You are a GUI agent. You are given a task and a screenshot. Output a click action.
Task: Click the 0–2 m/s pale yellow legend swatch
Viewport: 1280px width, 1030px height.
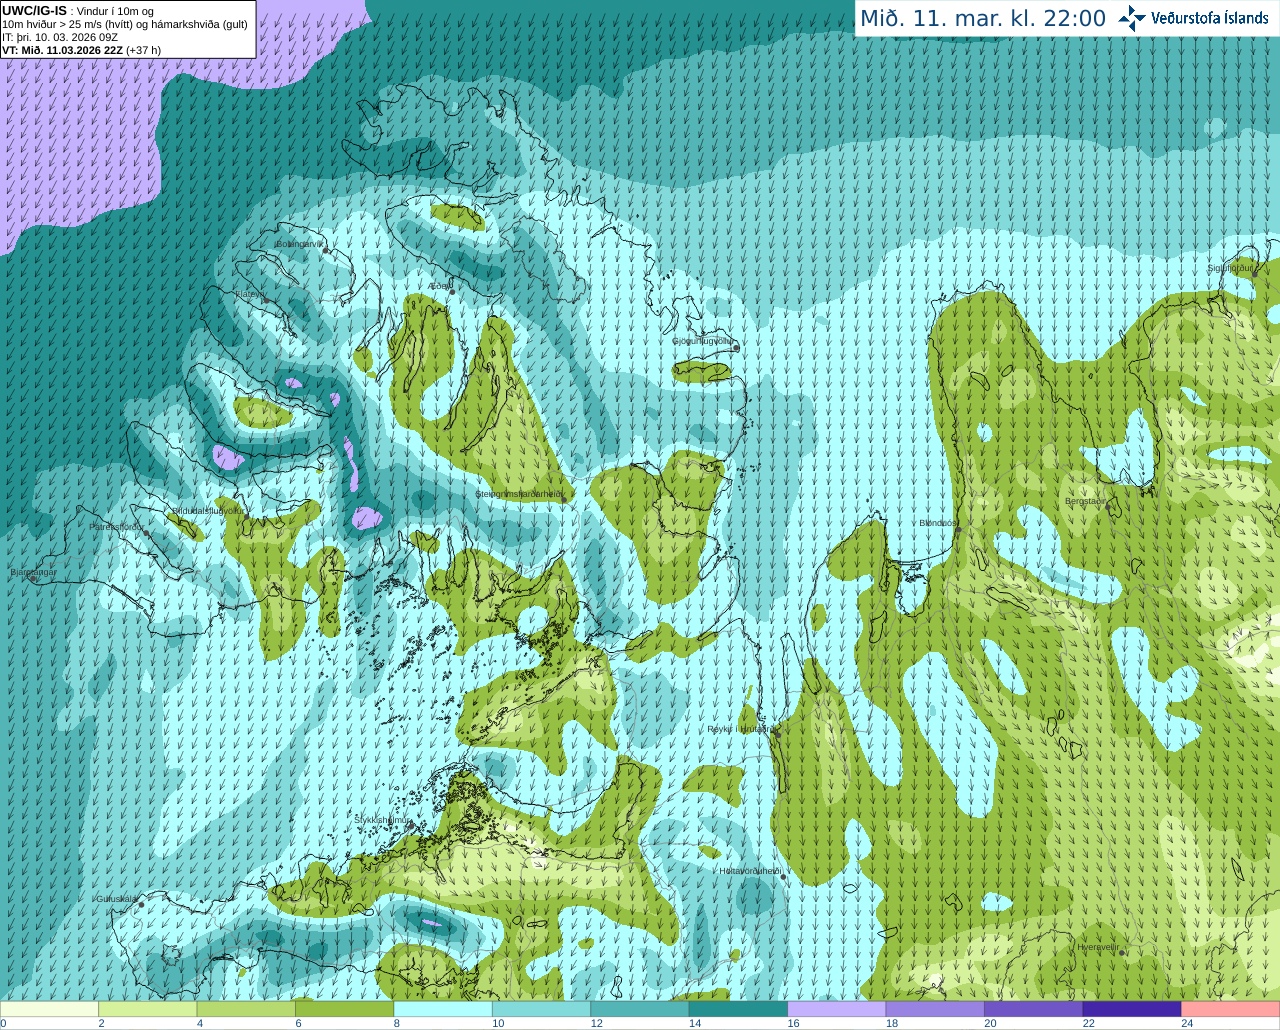pyautogui.click(x=49, y=1009)
